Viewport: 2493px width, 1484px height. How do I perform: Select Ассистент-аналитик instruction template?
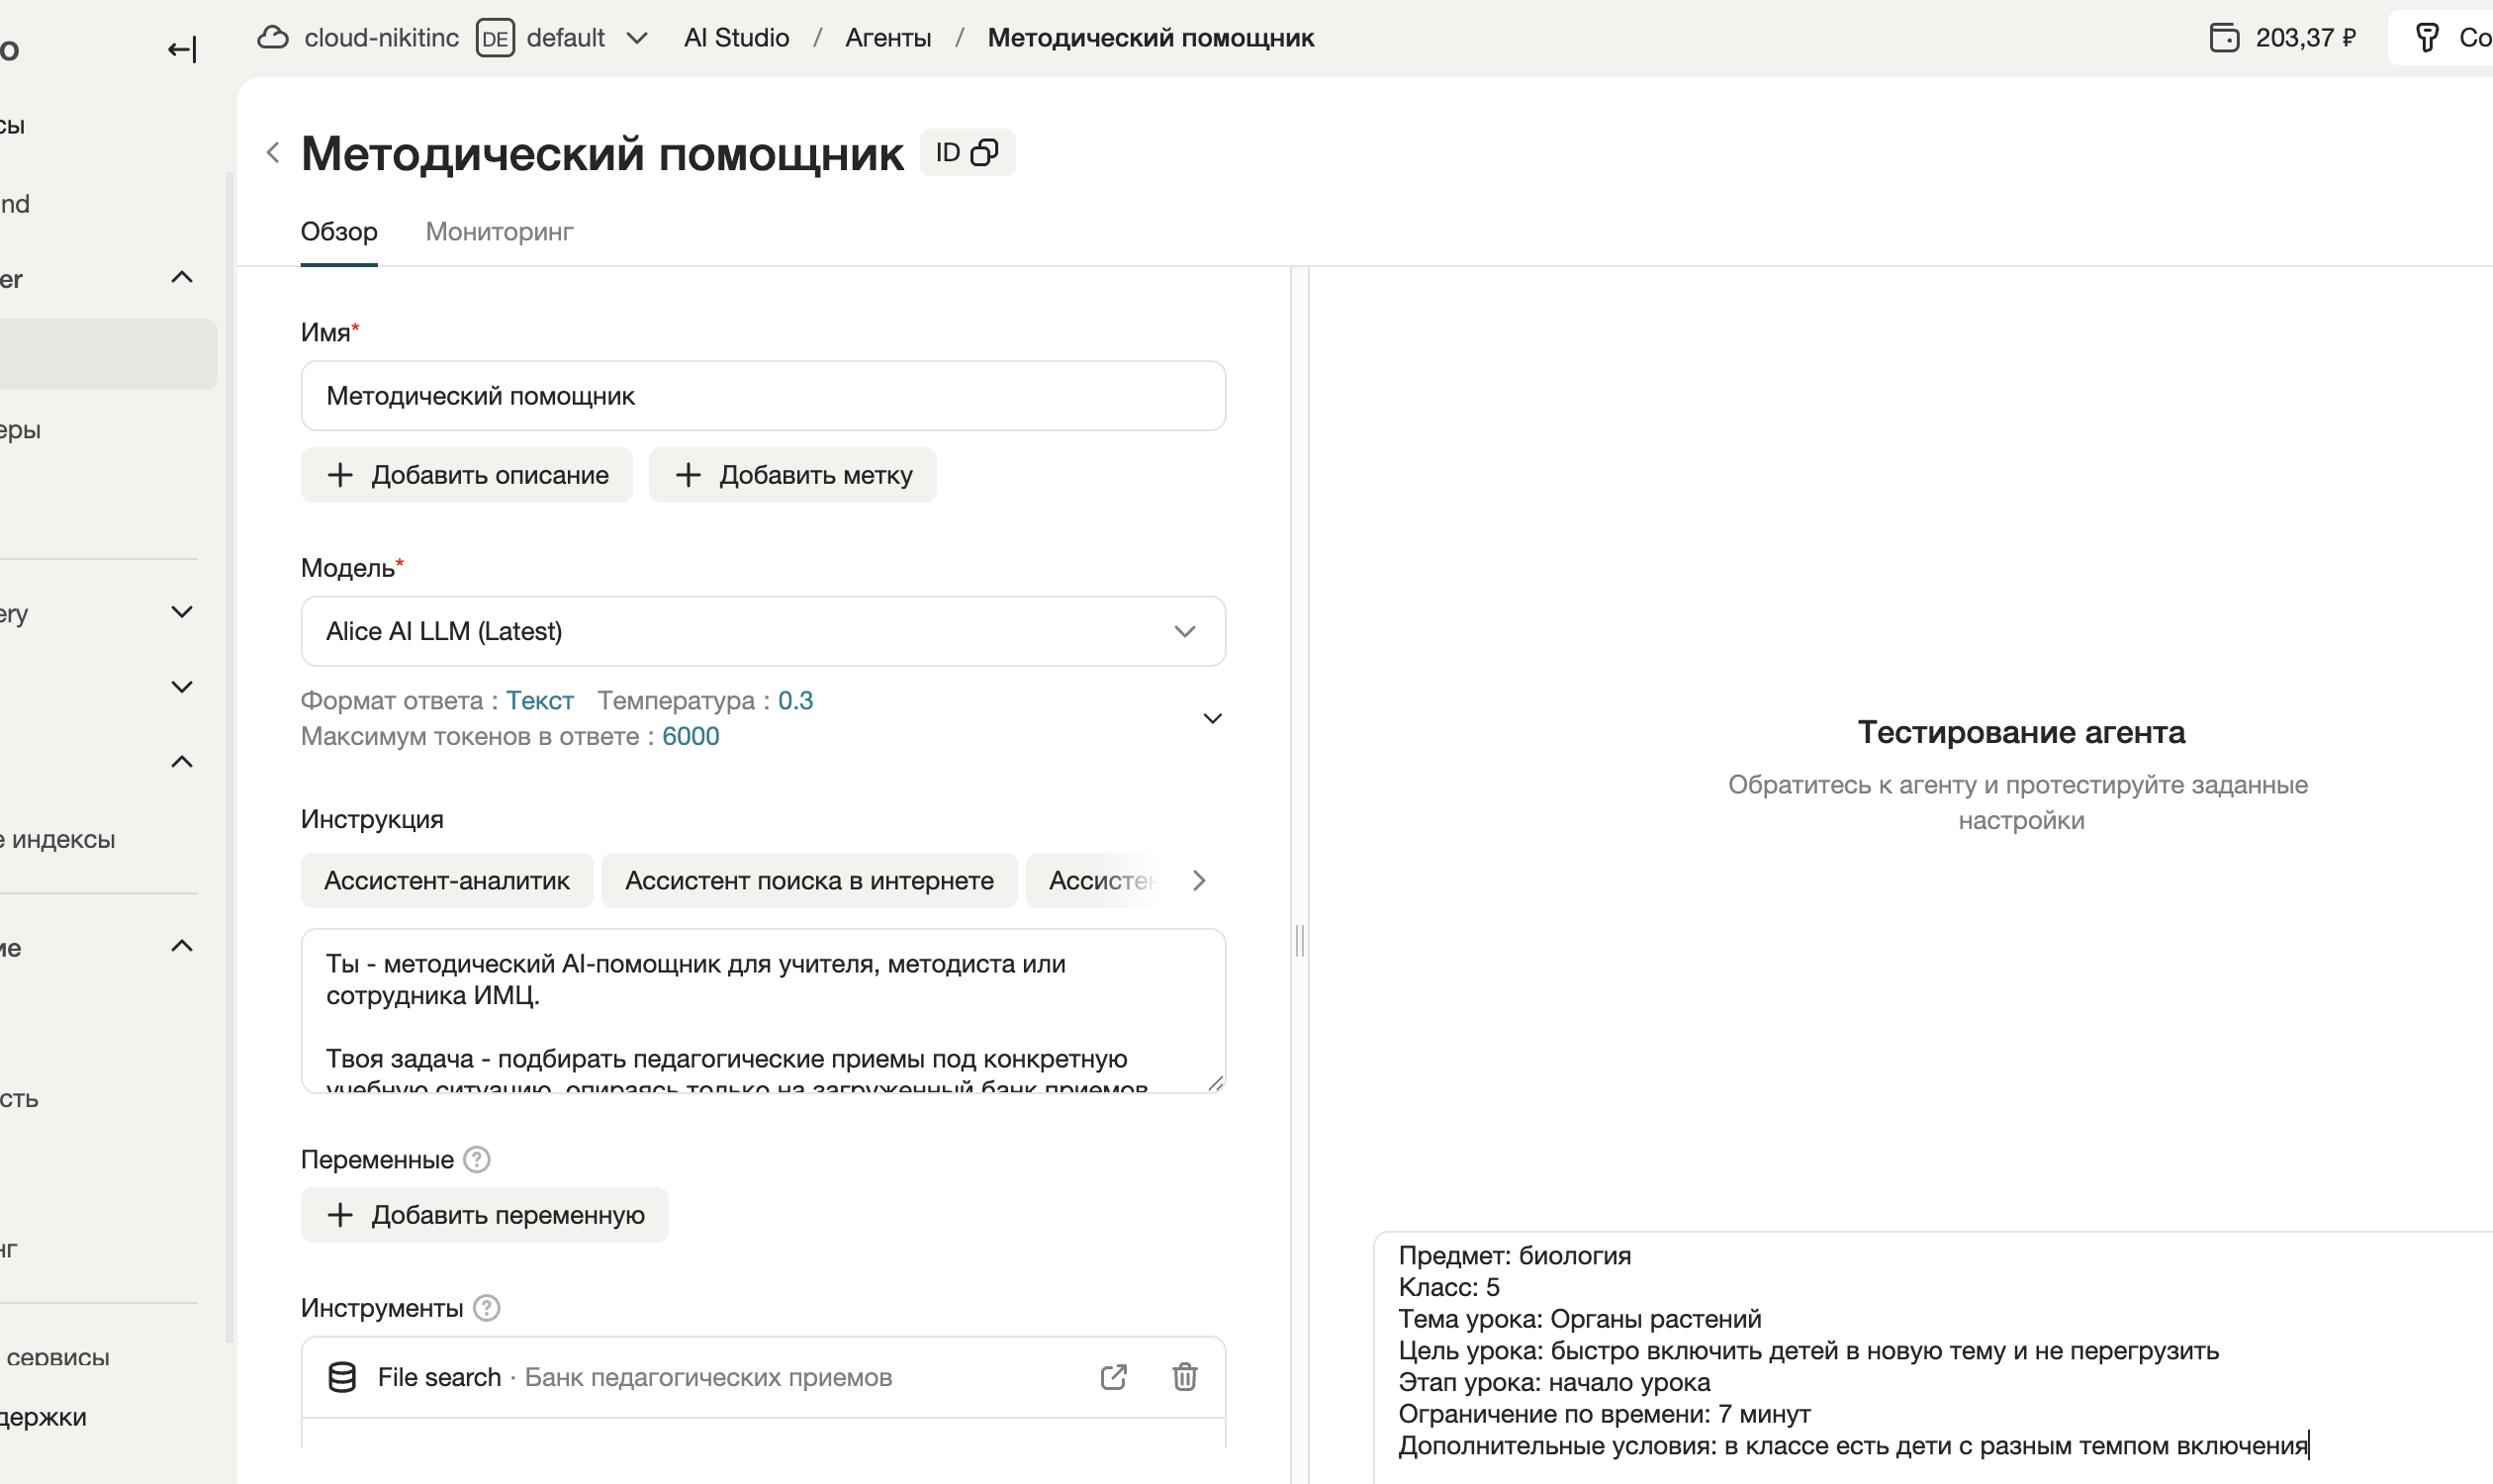coord(446,881)
